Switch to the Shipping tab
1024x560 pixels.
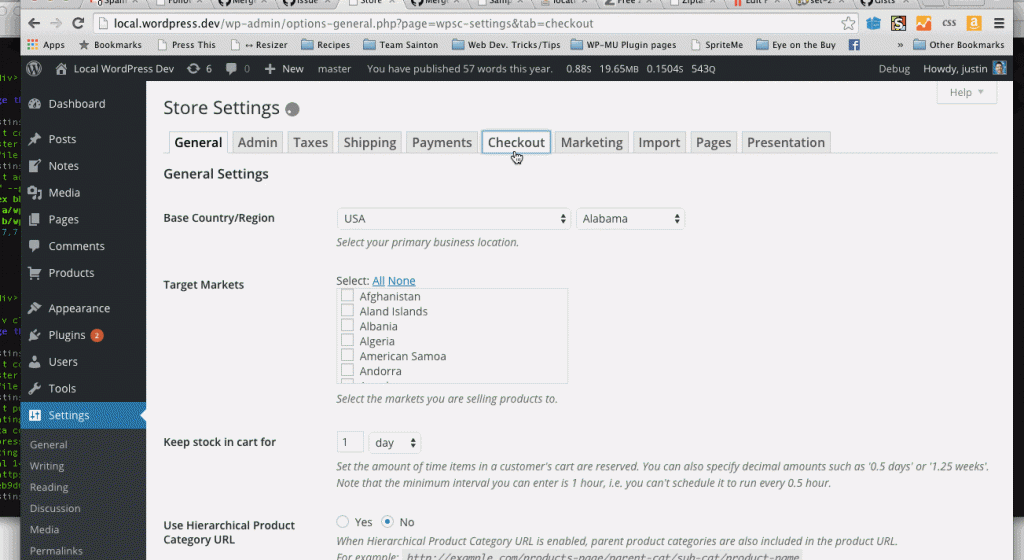(370, 142)
